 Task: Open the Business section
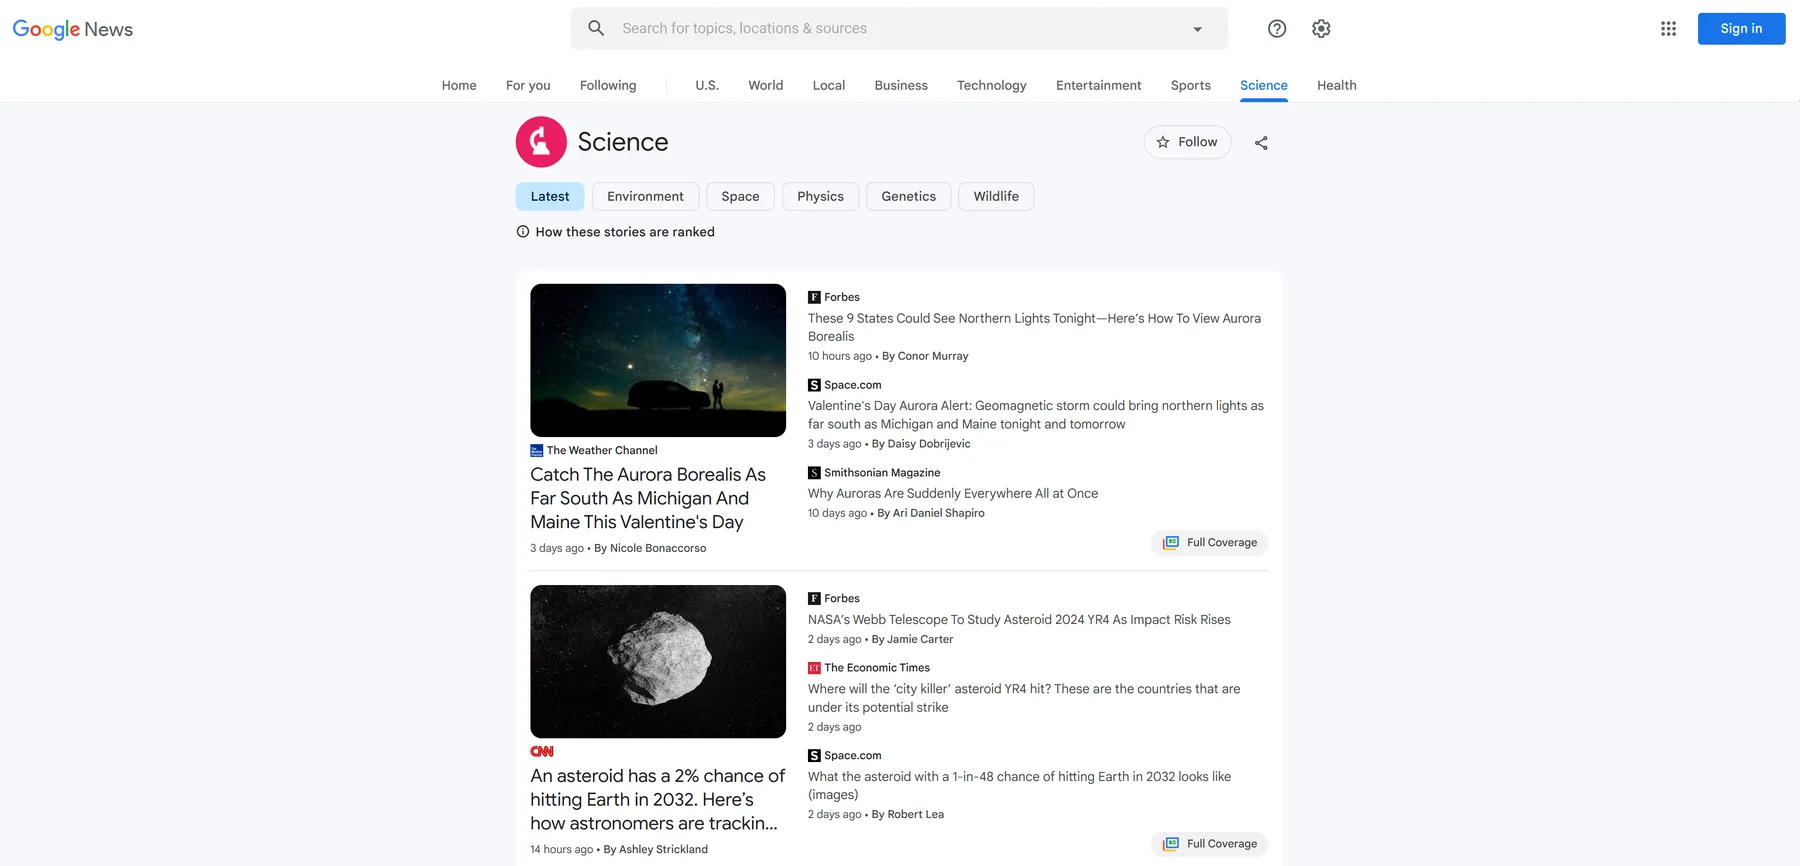click(901, 85)
